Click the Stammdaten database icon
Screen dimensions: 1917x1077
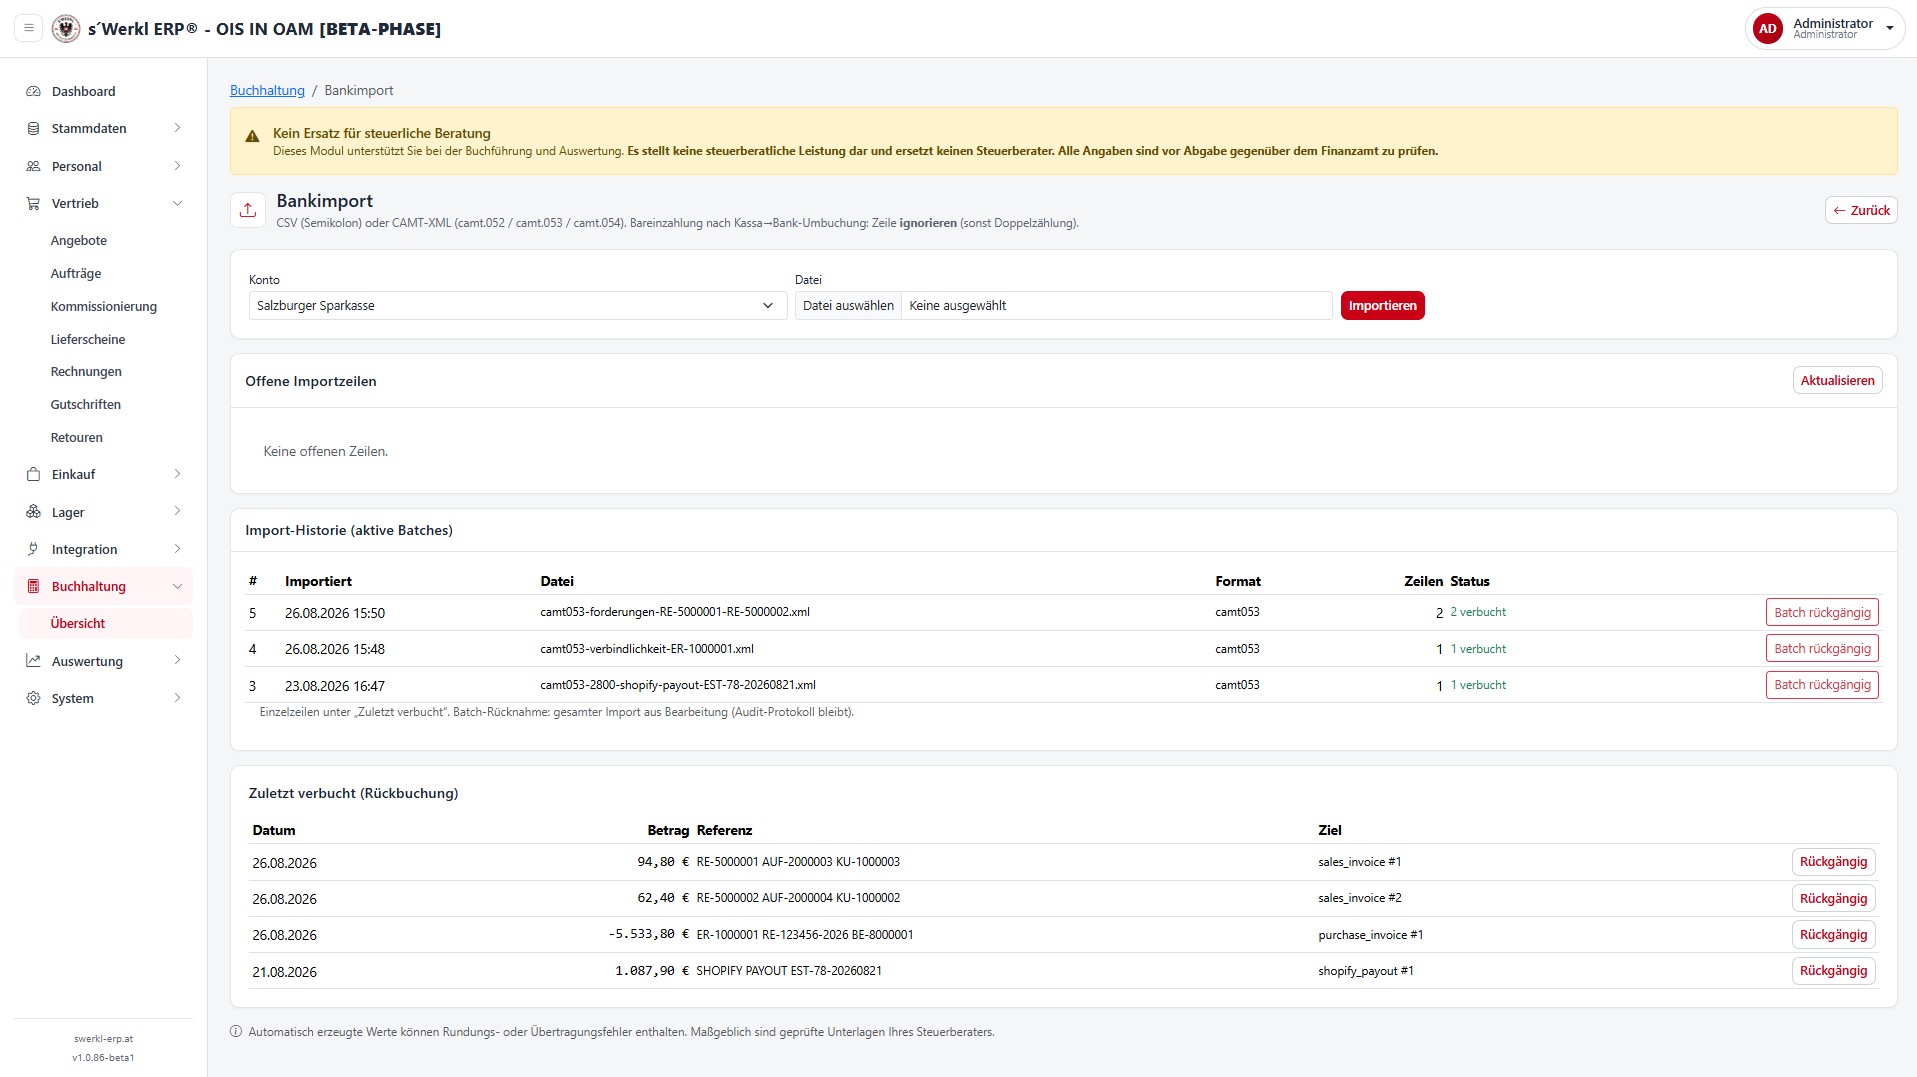click(33, 128)
